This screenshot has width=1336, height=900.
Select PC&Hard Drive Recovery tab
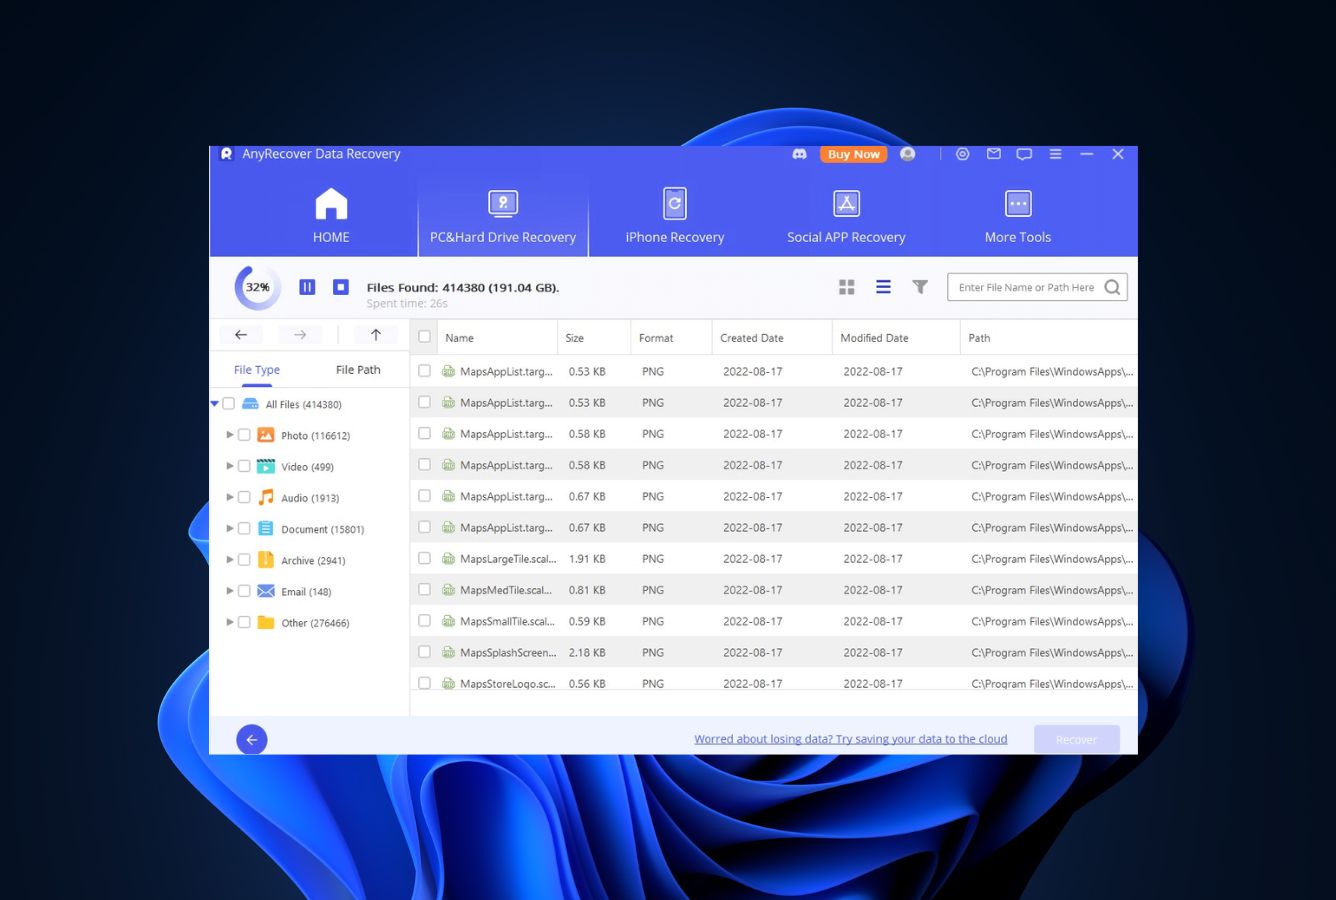click(503, 216)
